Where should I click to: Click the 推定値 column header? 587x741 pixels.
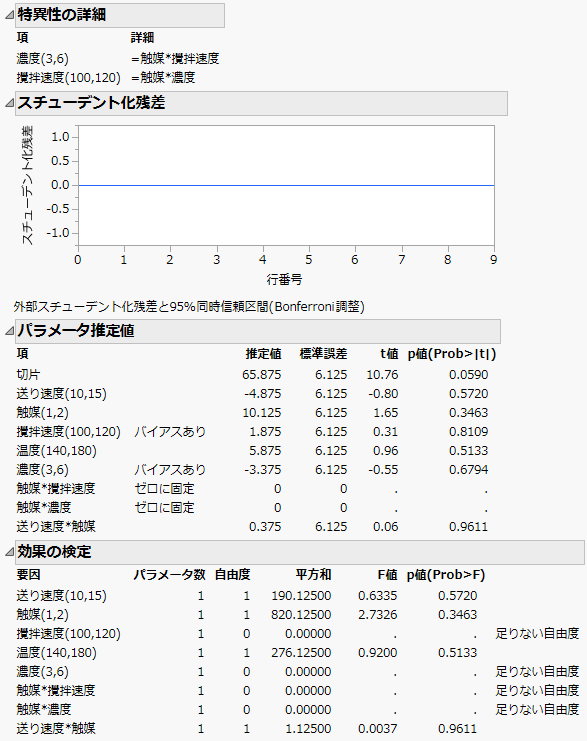point(263,354)
